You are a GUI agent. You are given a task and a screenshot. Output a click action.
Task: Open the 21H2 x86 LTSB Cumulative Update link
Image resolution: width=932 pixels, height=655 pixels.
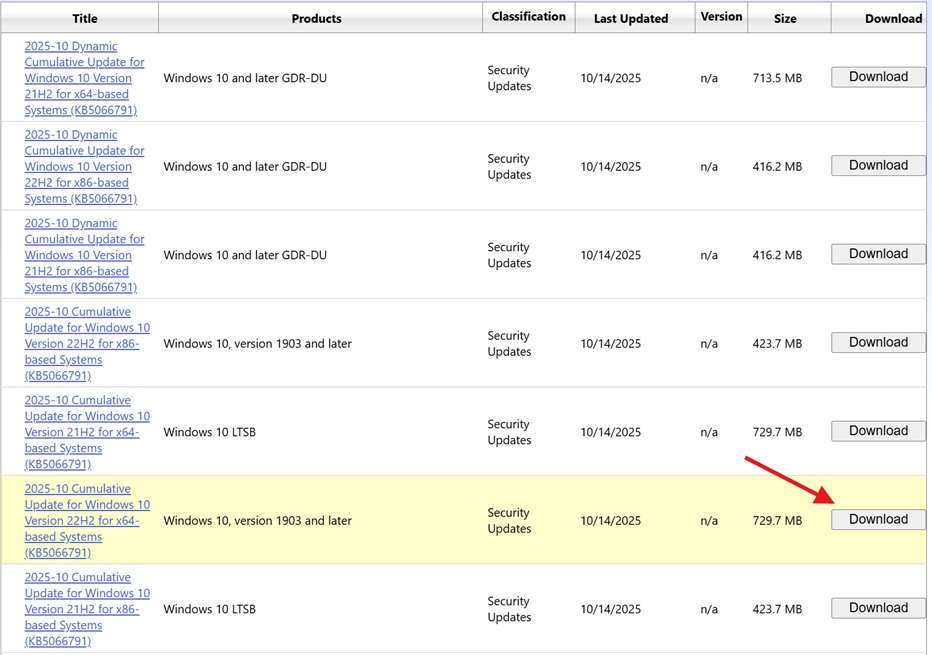click(x=87, y=609)
